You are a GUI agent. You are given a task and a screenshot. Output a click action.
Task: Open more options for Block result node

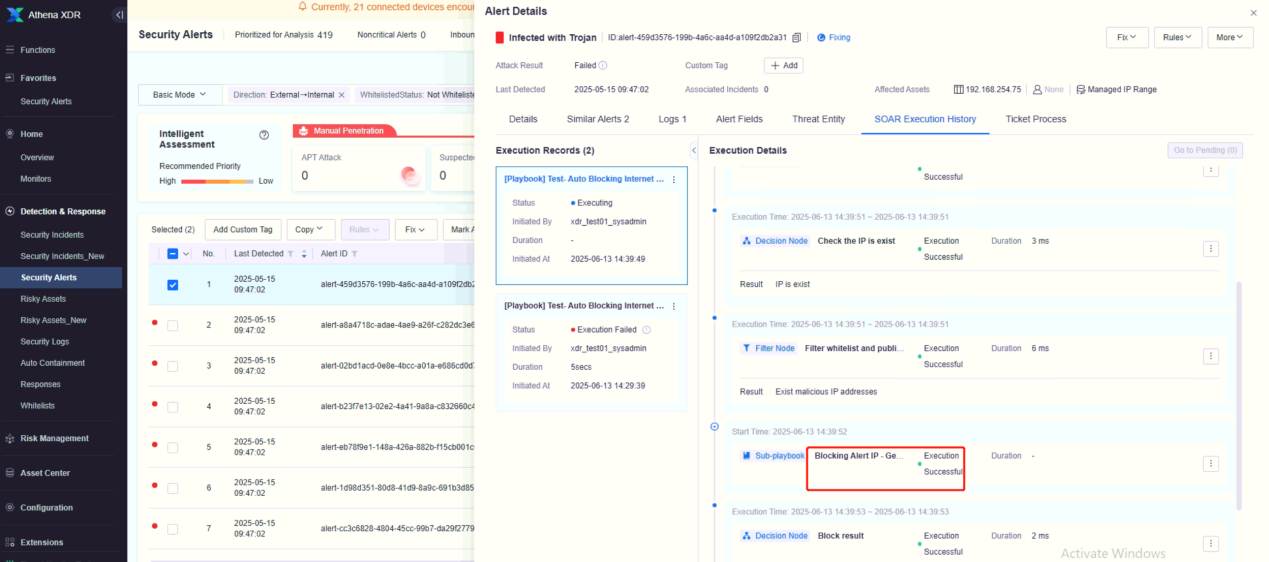[1210, 543]
